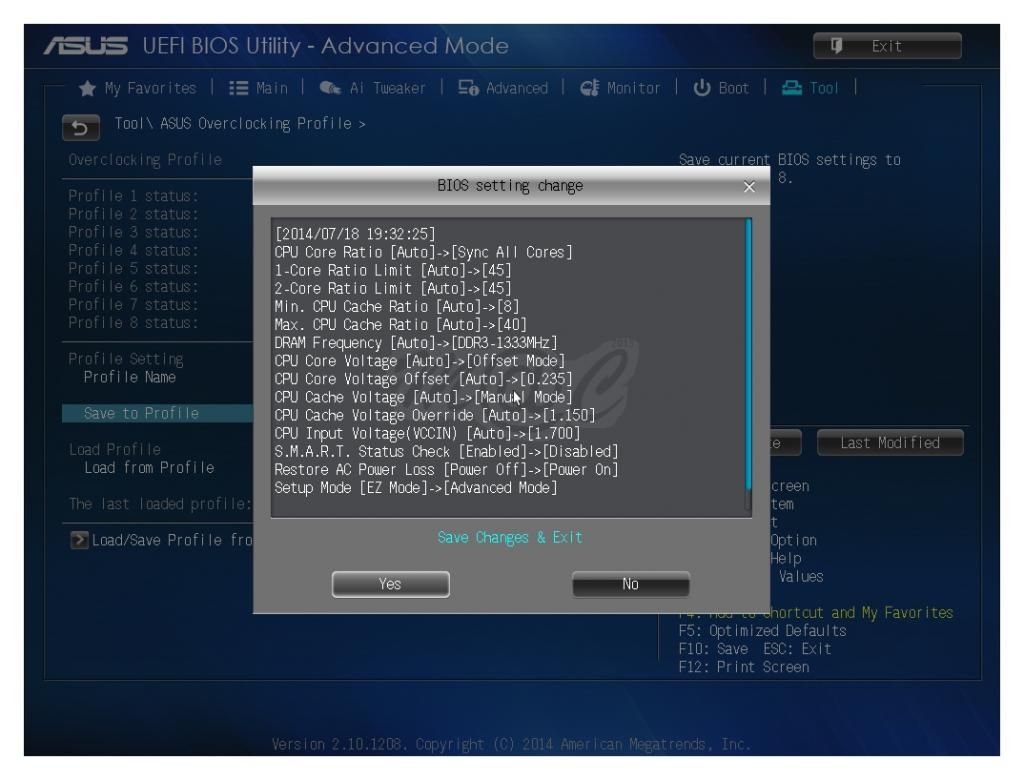Select the Save to Profile option

(141, 413)
